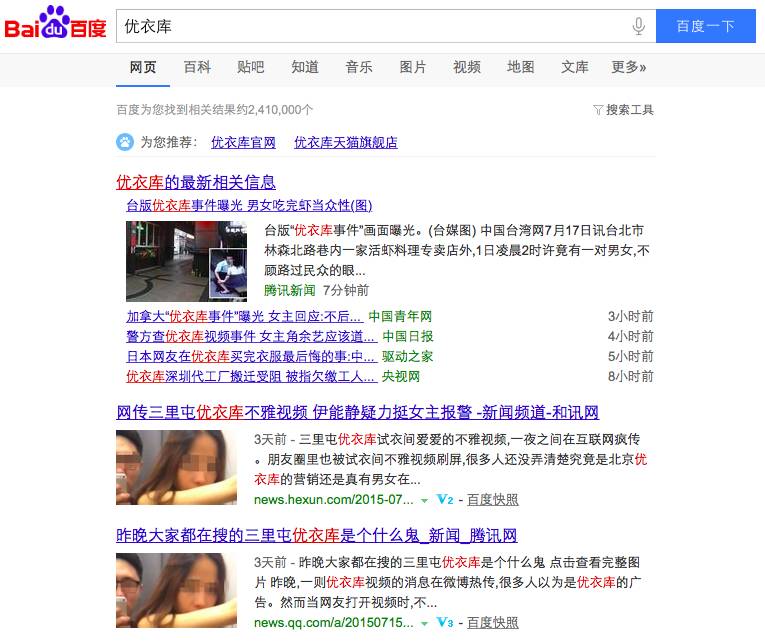Open 加拿大"优衣库事件"曝光 news link

click(x=245, y=316)
